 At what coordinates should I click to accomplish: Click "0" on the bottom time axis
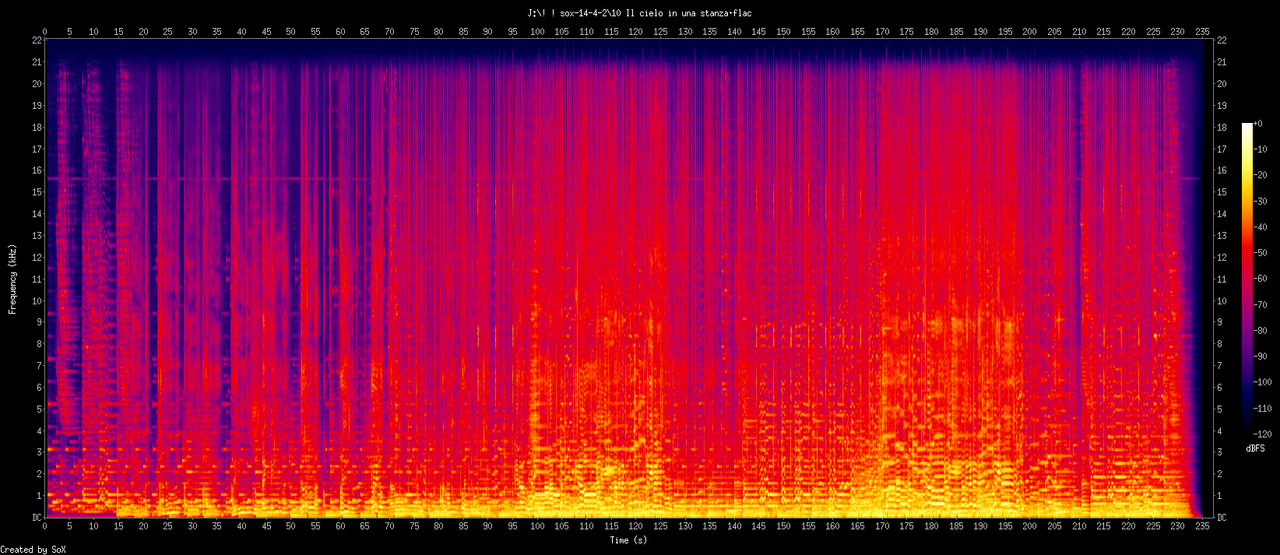coord(45,528)
